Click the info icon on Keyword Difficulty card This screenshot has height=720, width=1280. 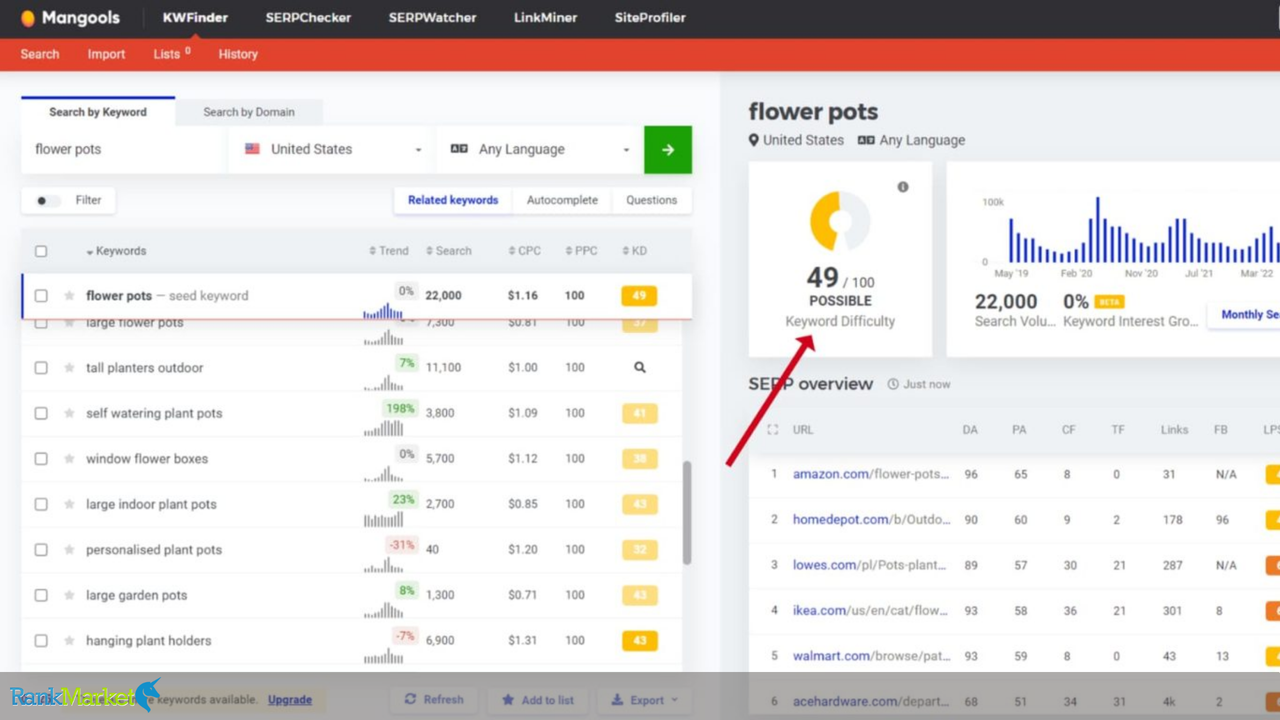tap(903, 187)
